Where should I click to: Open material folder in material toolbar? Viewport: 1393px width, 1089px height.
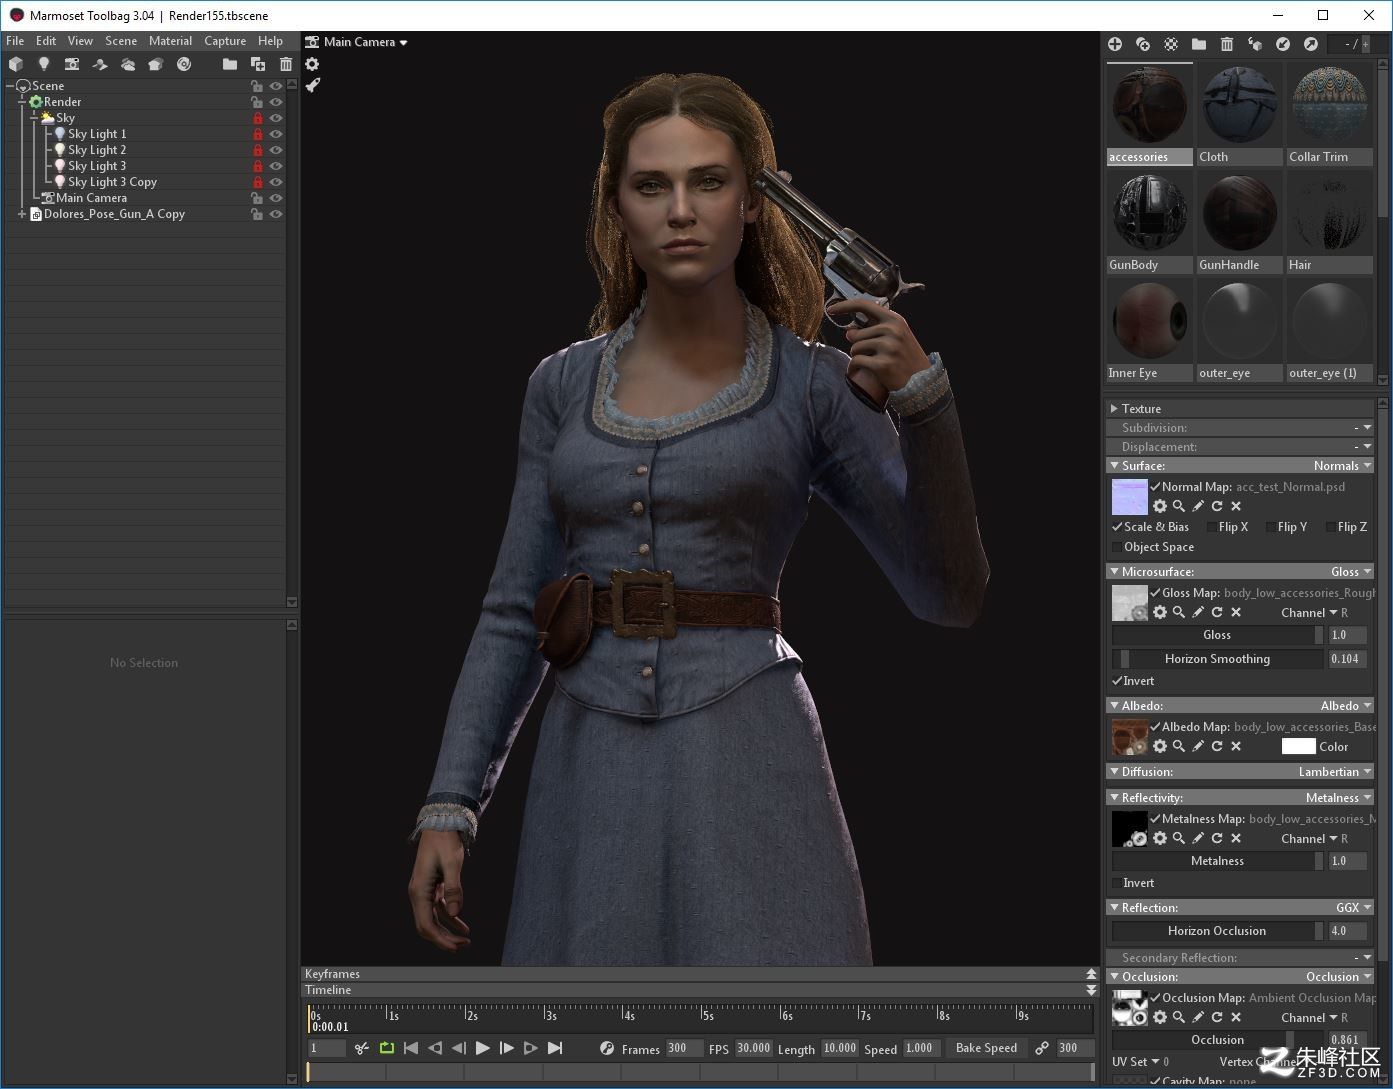[1199, 44]
